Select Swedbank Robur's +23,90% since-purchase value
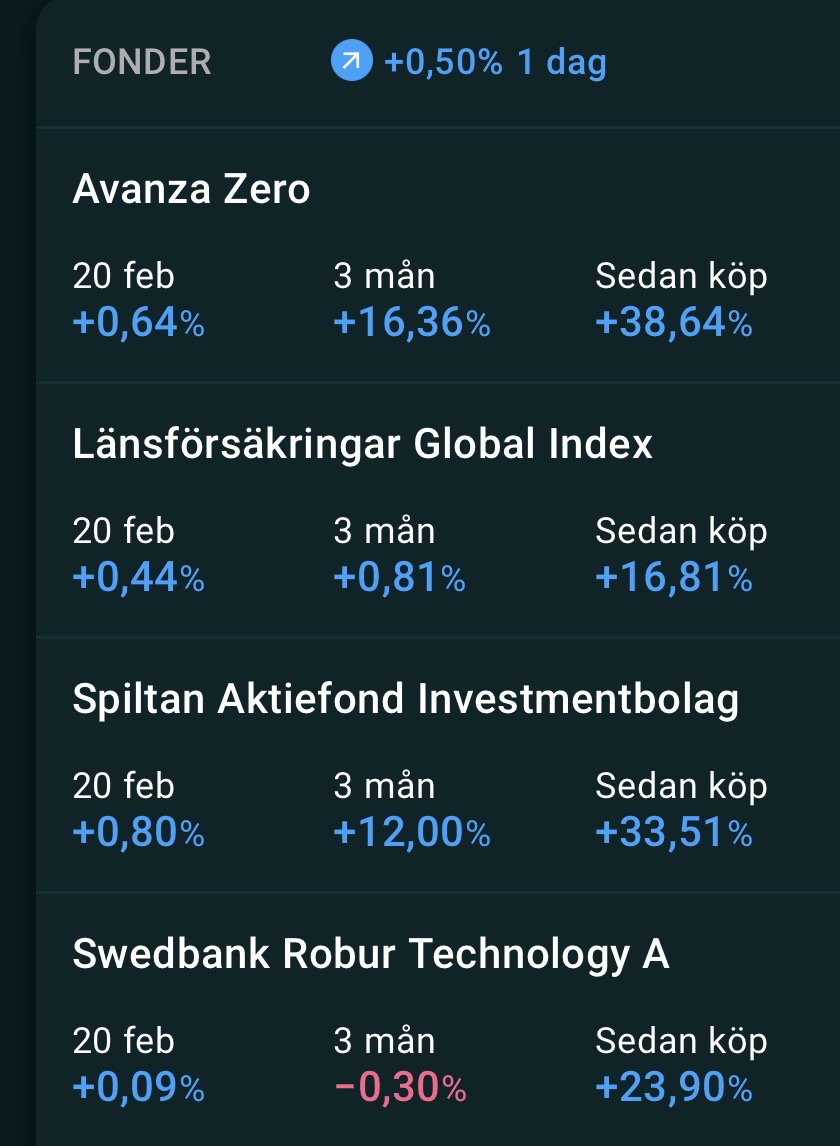The height and width of the screenshot is (1146, 840). 673,1088
